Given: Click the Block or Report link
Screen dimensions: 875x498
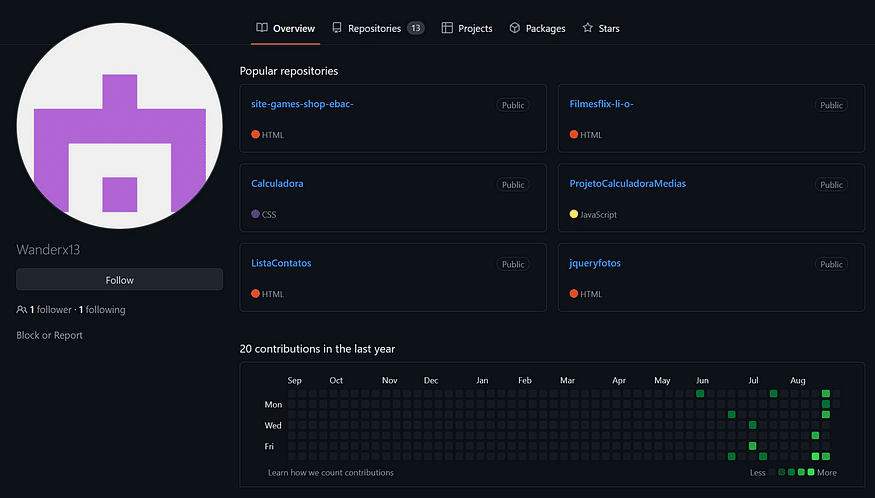Looking at the screenshot, I should pyautogui.click(x=49, y=336).
